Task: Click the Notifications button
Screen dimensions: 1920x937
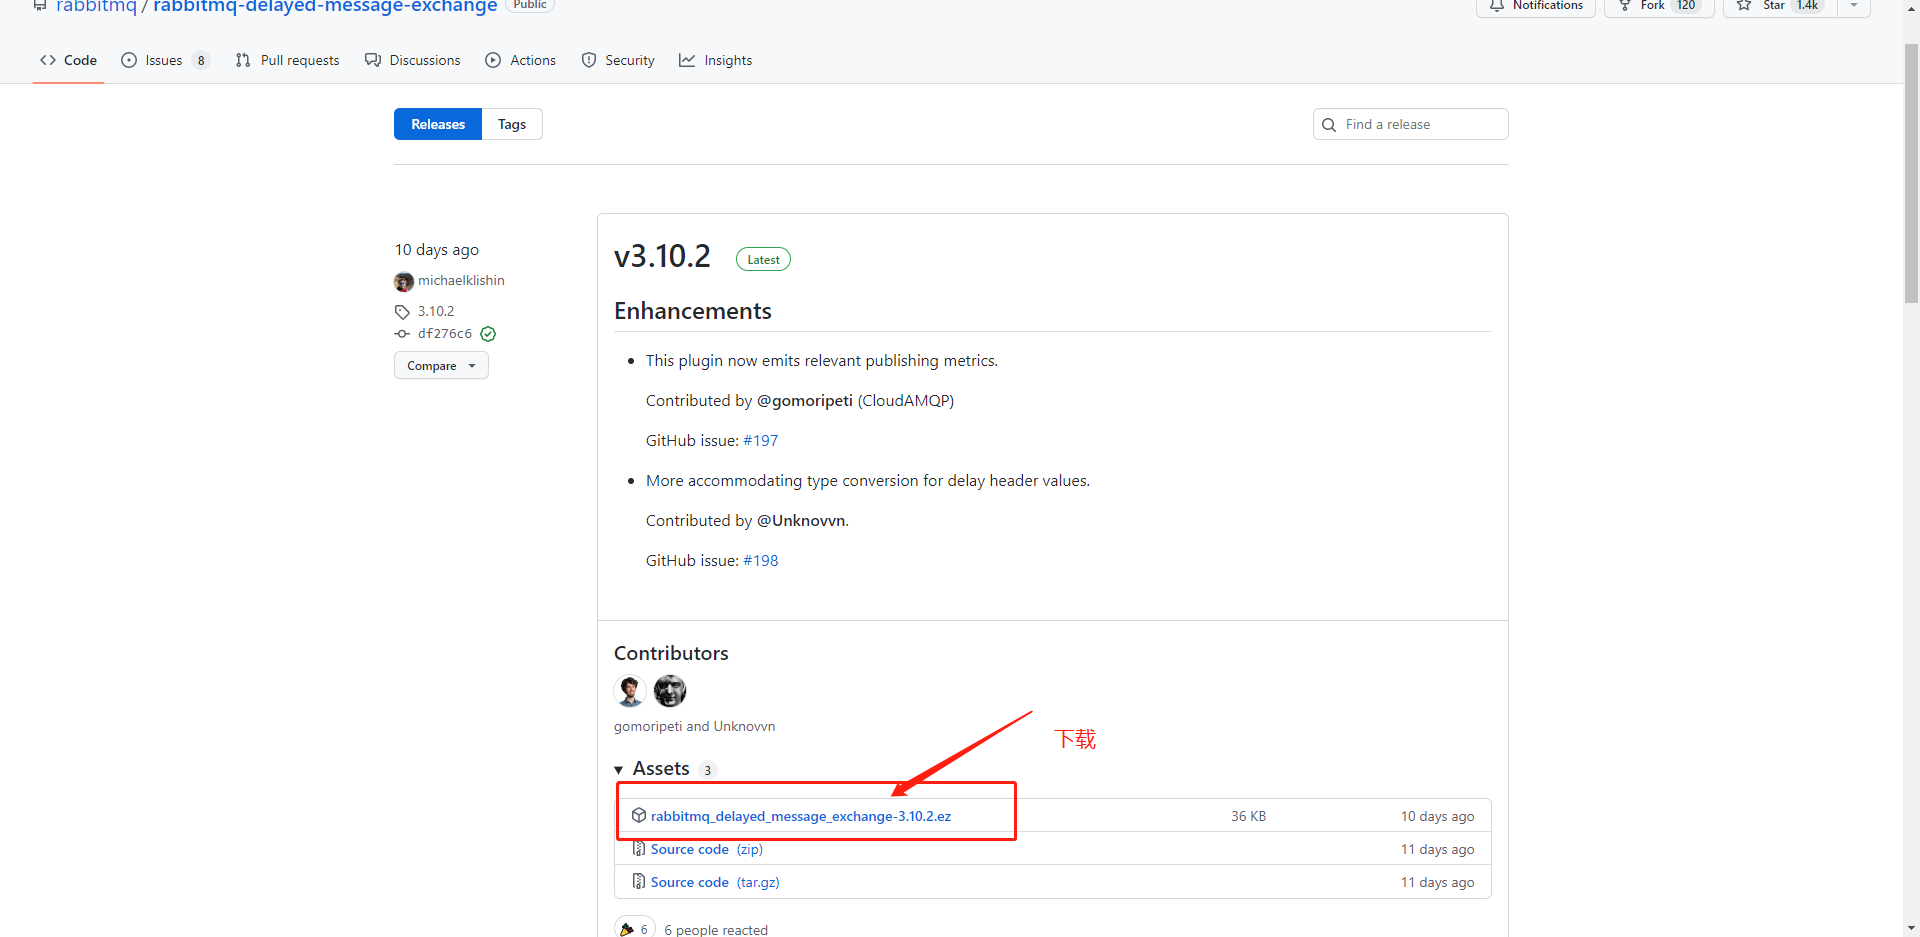Action: tap(1536, 6)
